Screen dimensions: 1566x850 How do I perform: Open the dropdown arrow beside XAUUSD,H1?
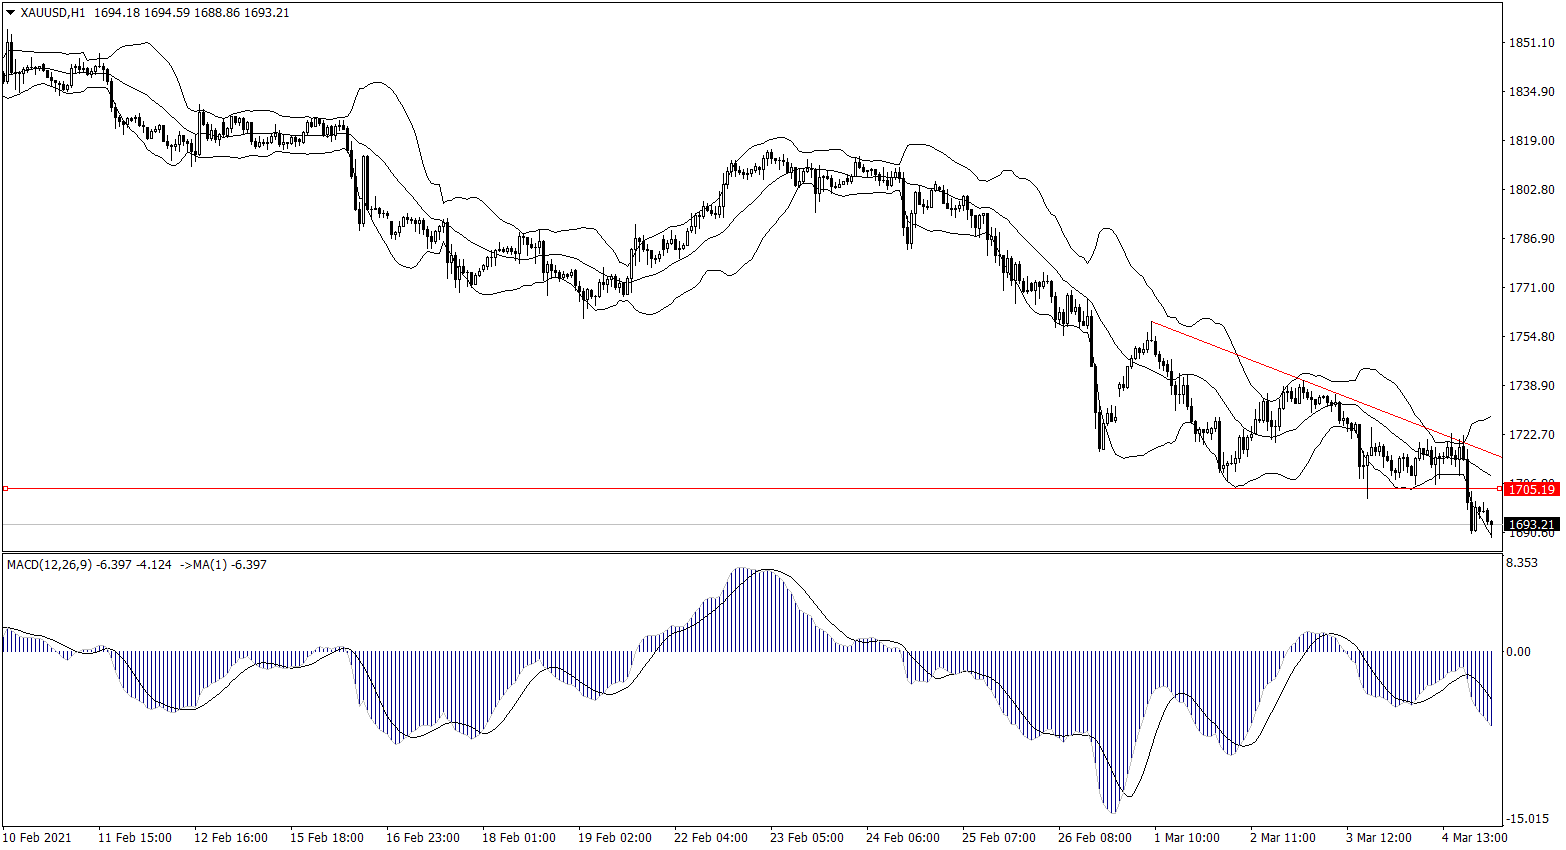click(11, 13)
